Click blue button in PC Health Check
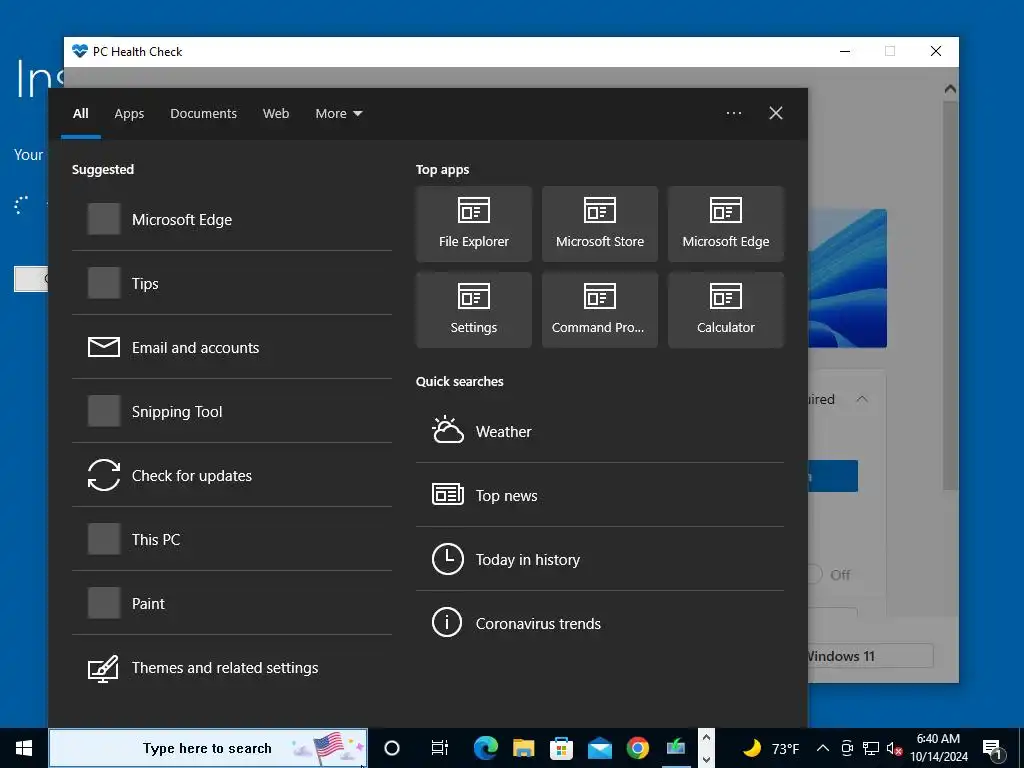This screenshot has width=1024, height=768. [x=833, y=476]
